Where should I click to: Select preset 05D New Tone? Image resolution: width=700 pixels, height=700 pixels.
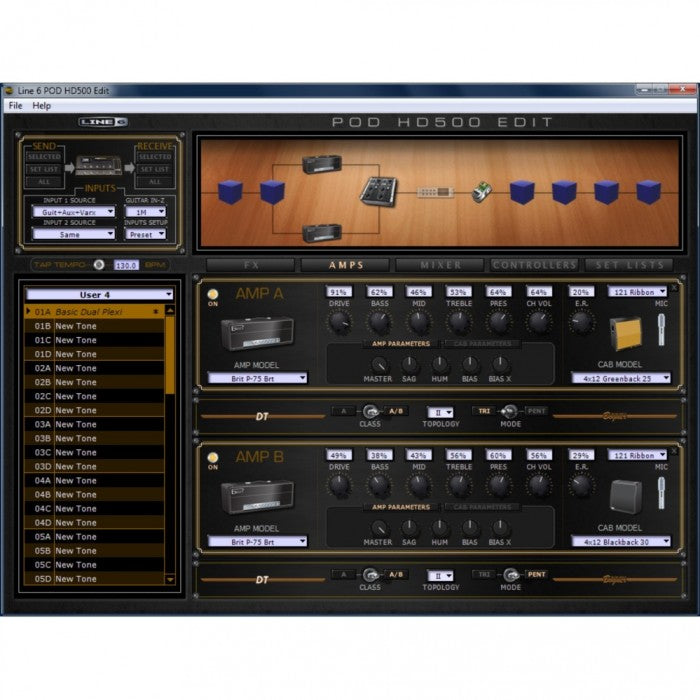pos(95,579)
